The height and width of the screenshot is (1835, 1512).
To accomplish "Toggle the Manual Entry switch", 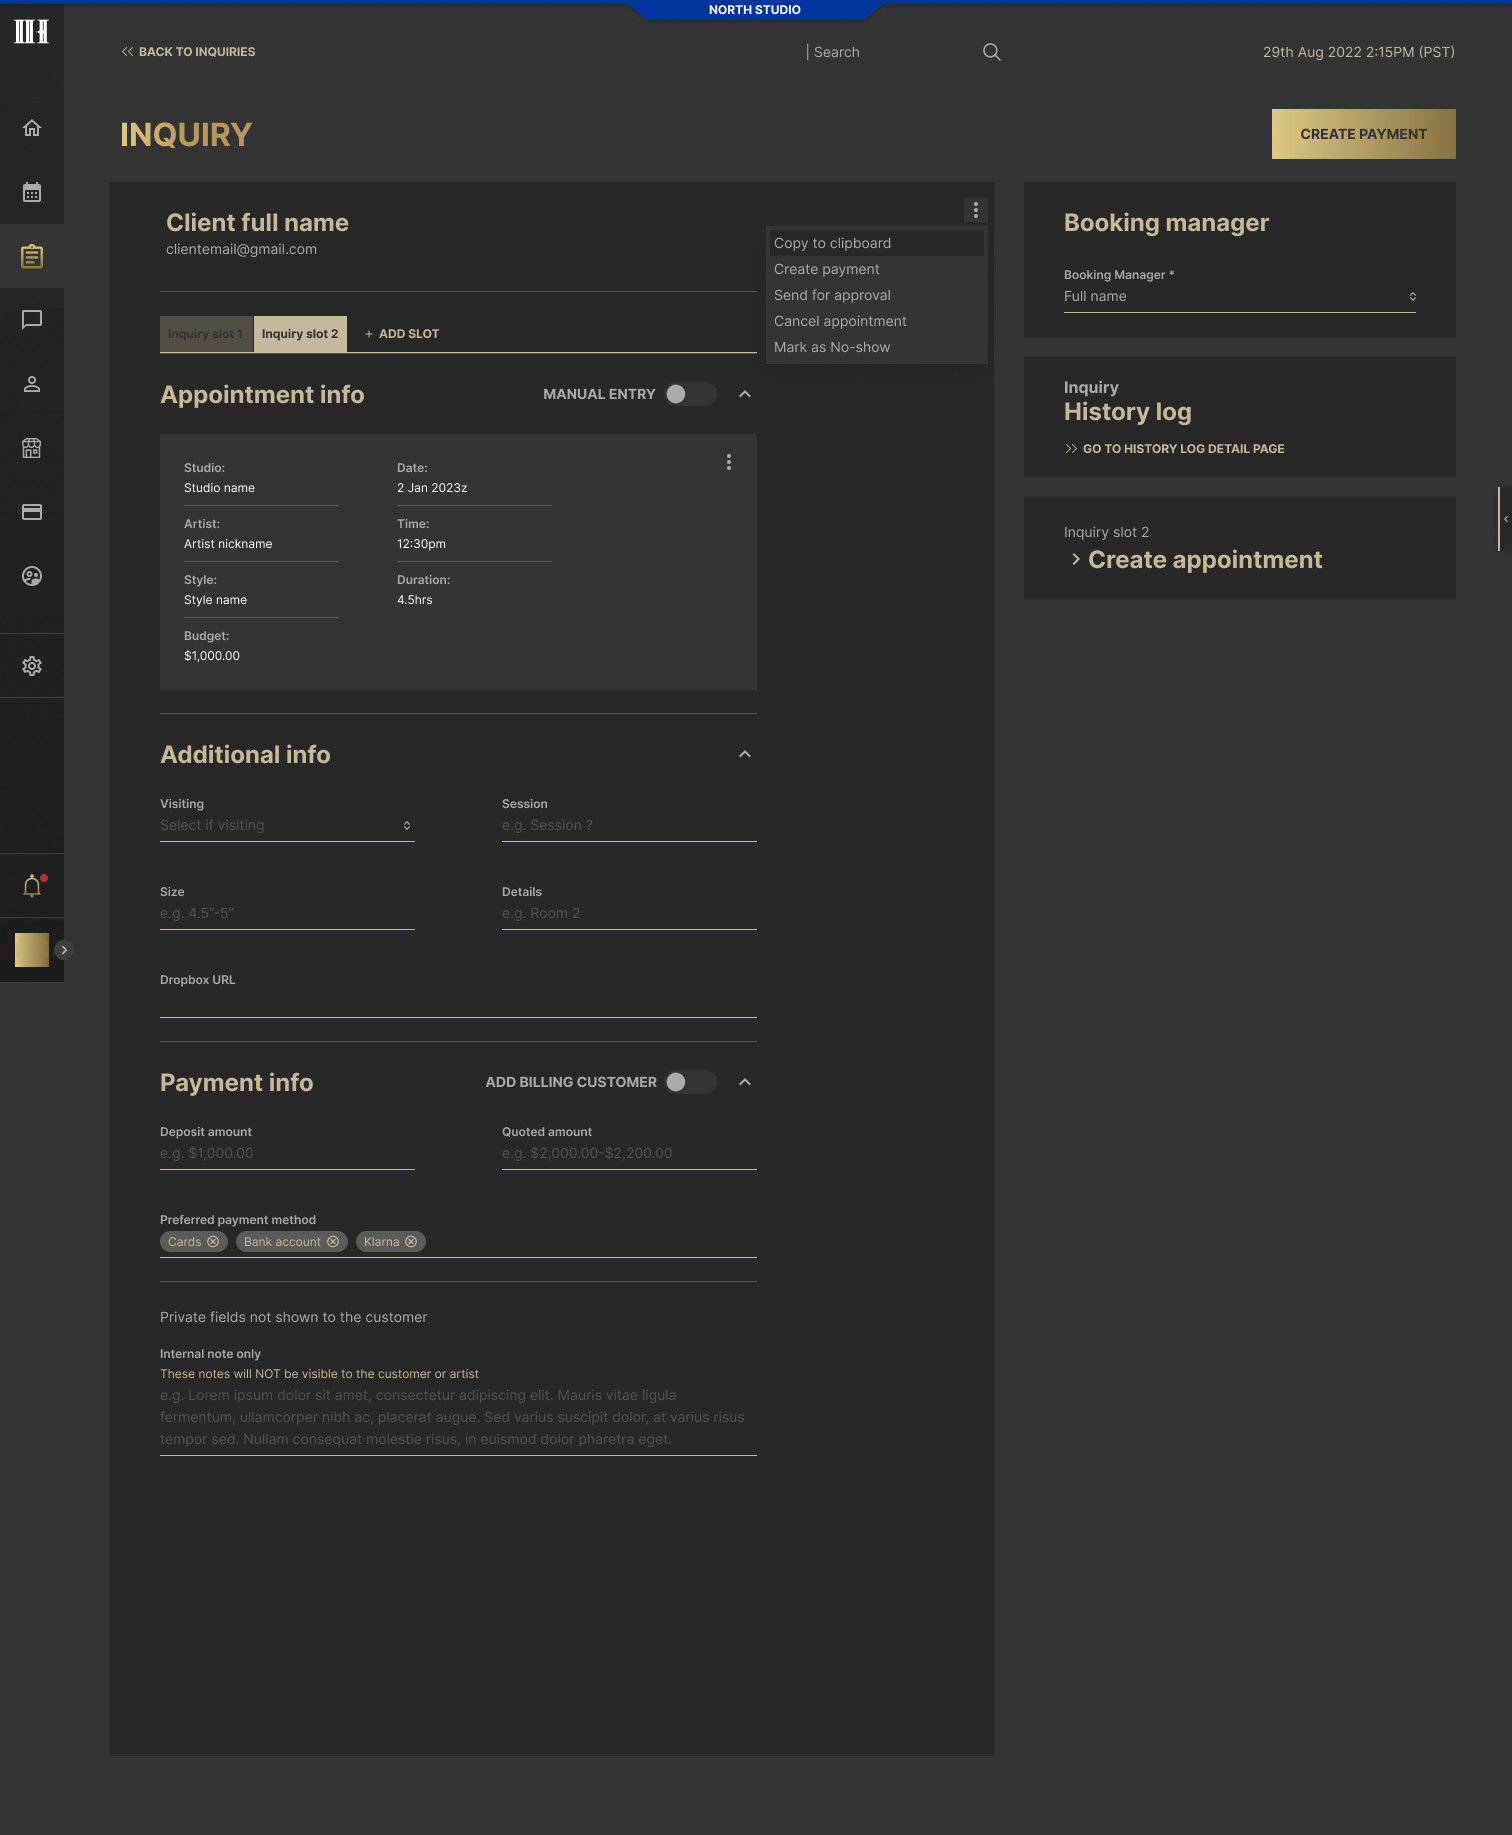I will tap(690, 394).
